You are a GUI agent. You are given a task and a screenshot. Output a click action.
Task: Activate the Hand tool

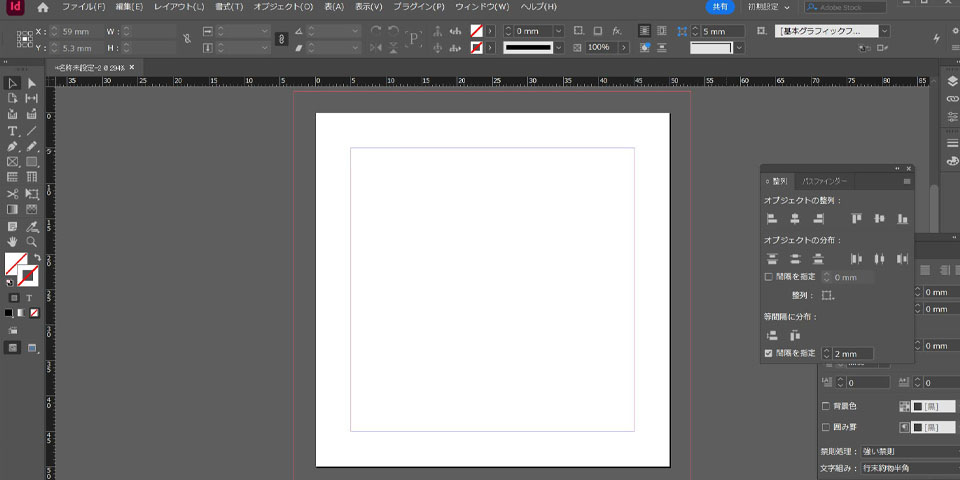(12, 241)
